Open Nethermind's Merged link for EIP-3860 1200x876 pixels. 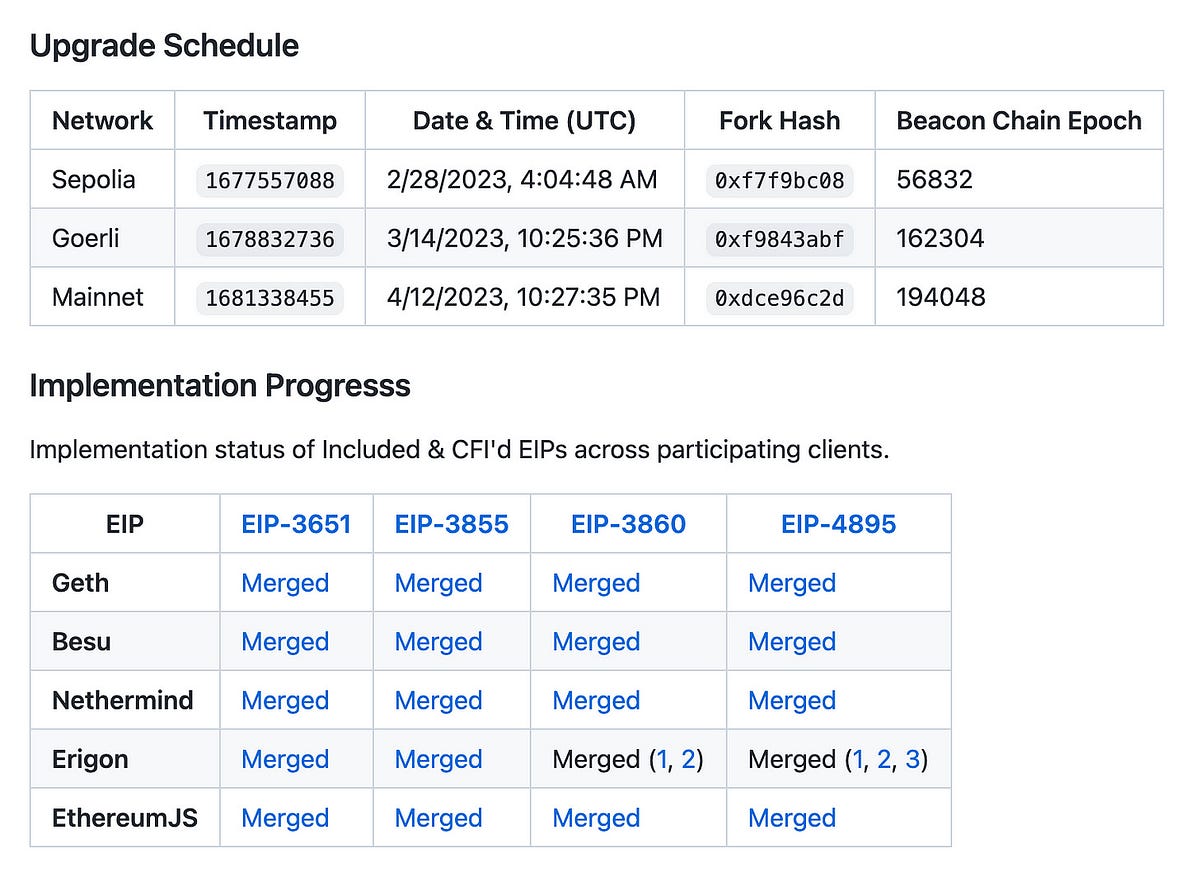596,701
